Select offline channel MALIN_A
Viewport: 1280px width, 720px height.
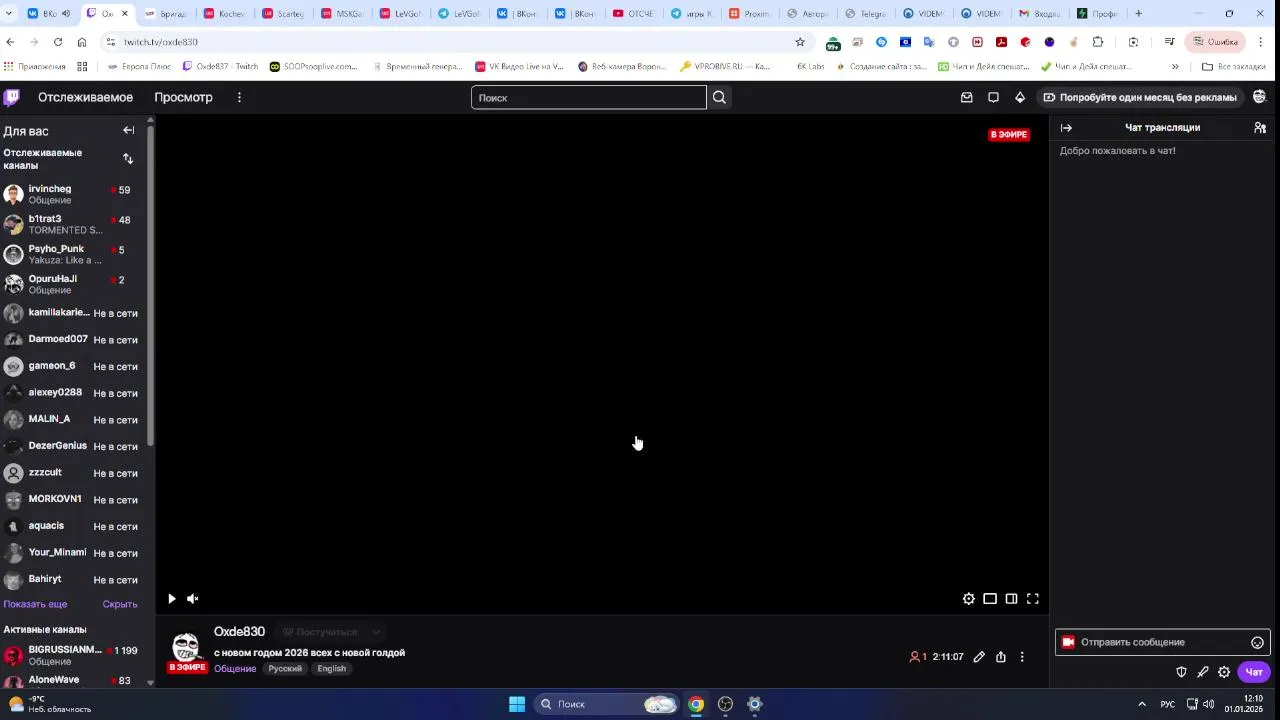click(75, 420)
